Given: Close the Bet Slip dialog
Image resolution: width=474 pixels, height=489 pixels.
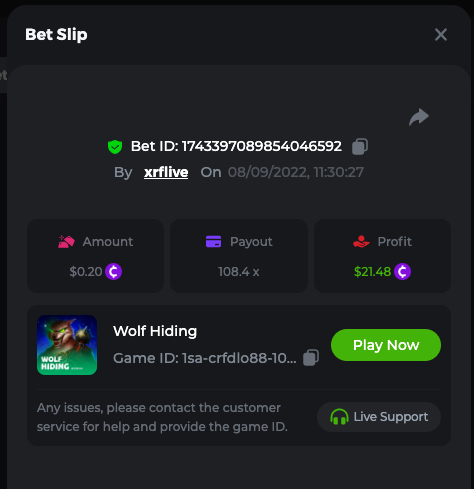Looking at the screenshot, I should [x=441, y=34].
